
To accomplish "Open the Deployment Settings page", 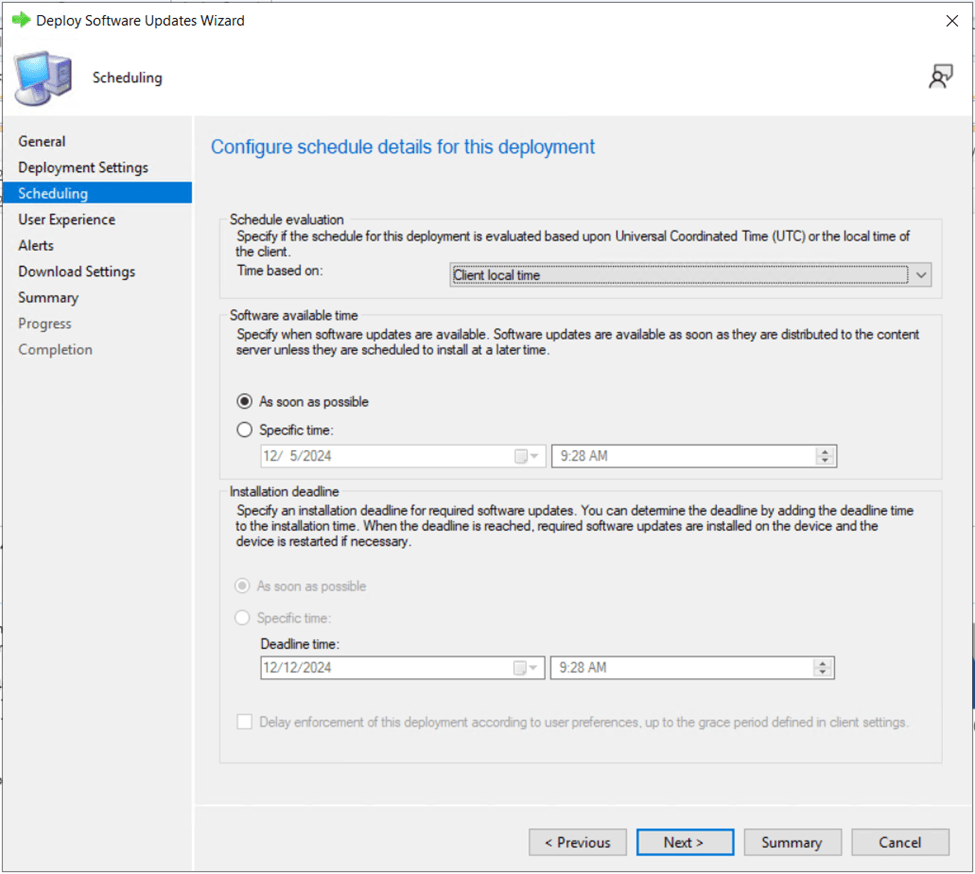I will click(83, 168).
